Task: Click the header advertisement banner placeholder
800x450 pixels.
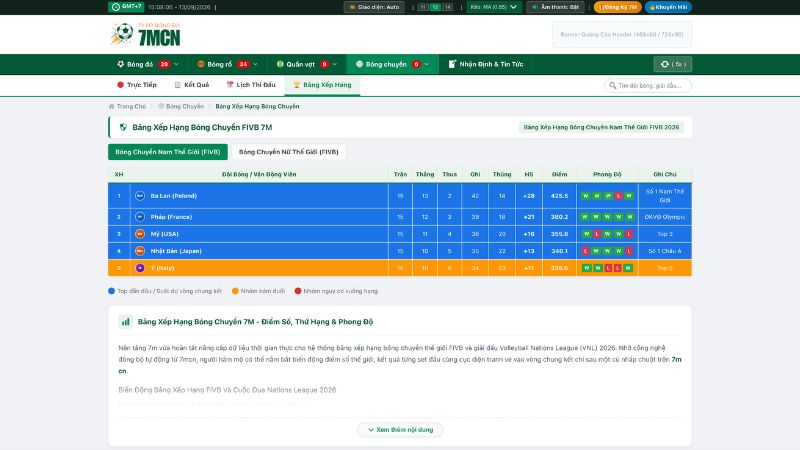Action: [622, 35]
